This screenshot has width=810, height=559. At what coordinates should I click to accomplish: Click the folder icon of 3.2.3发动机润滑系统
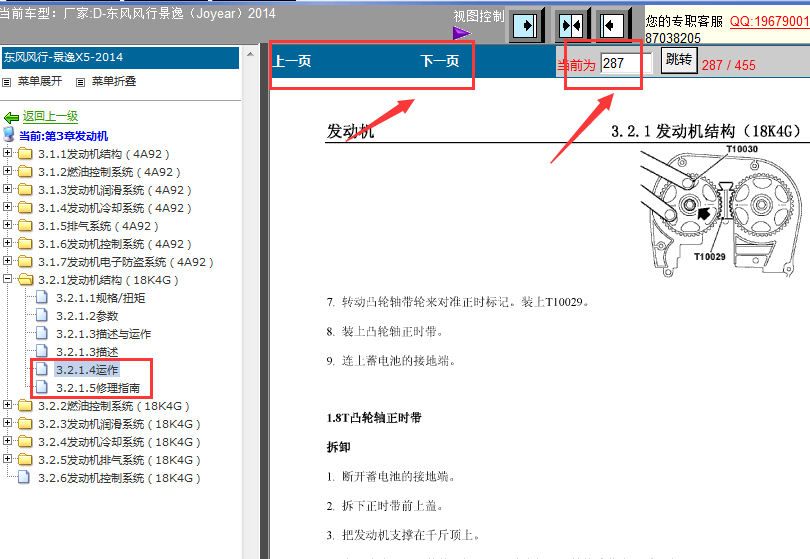25,424
